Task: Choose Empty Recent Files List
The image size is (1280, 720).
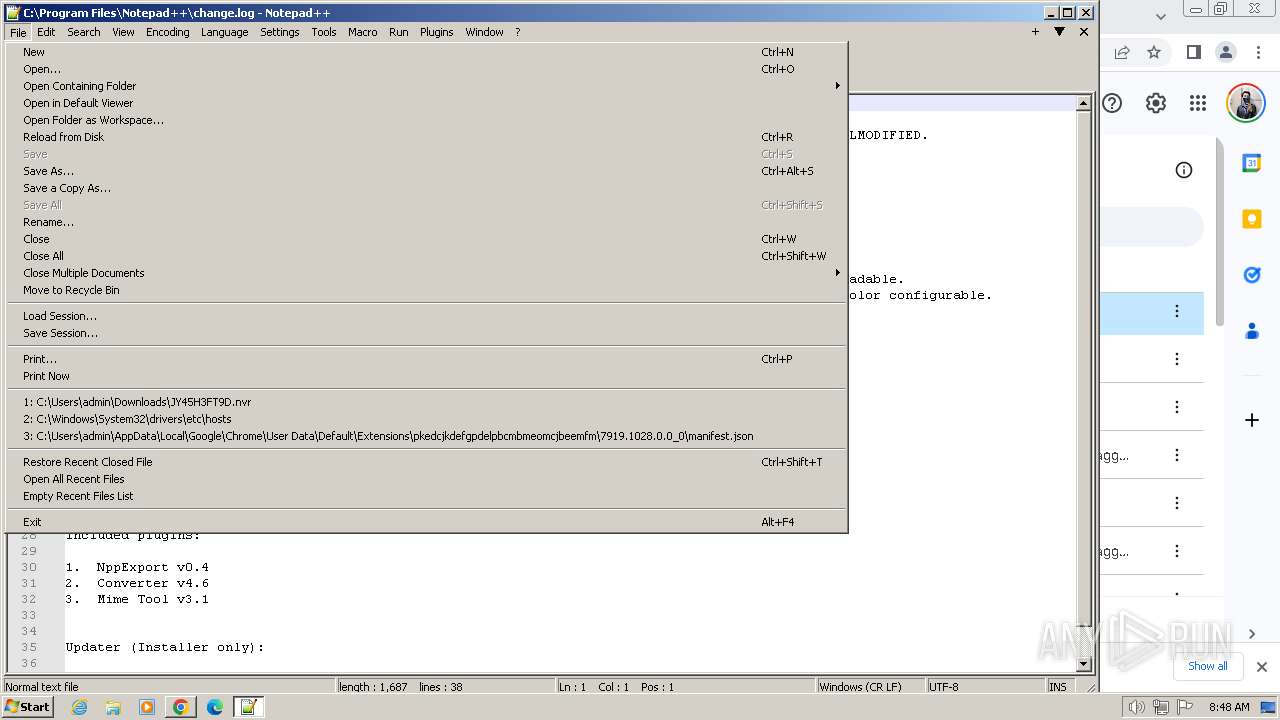Action: tap(427, 496)
